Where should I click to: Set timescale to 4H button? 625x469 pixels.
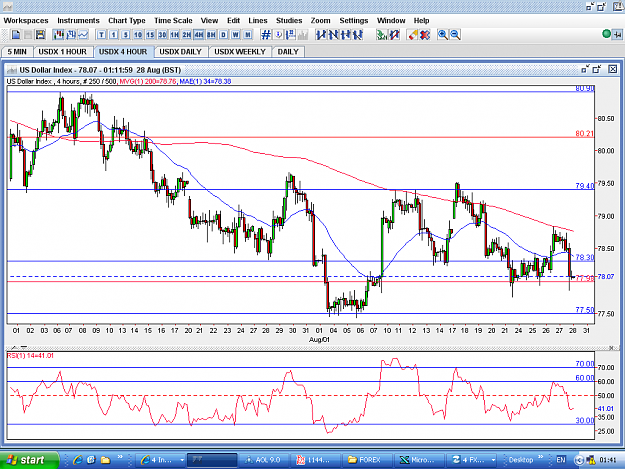[199, 35]
